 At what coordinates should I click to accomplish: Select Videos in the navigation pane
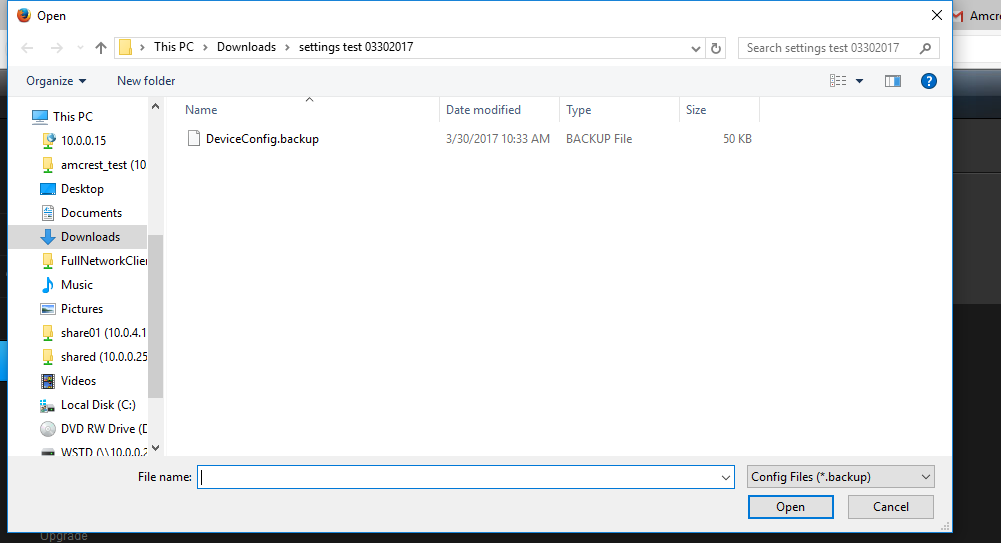tap(79, 381)
